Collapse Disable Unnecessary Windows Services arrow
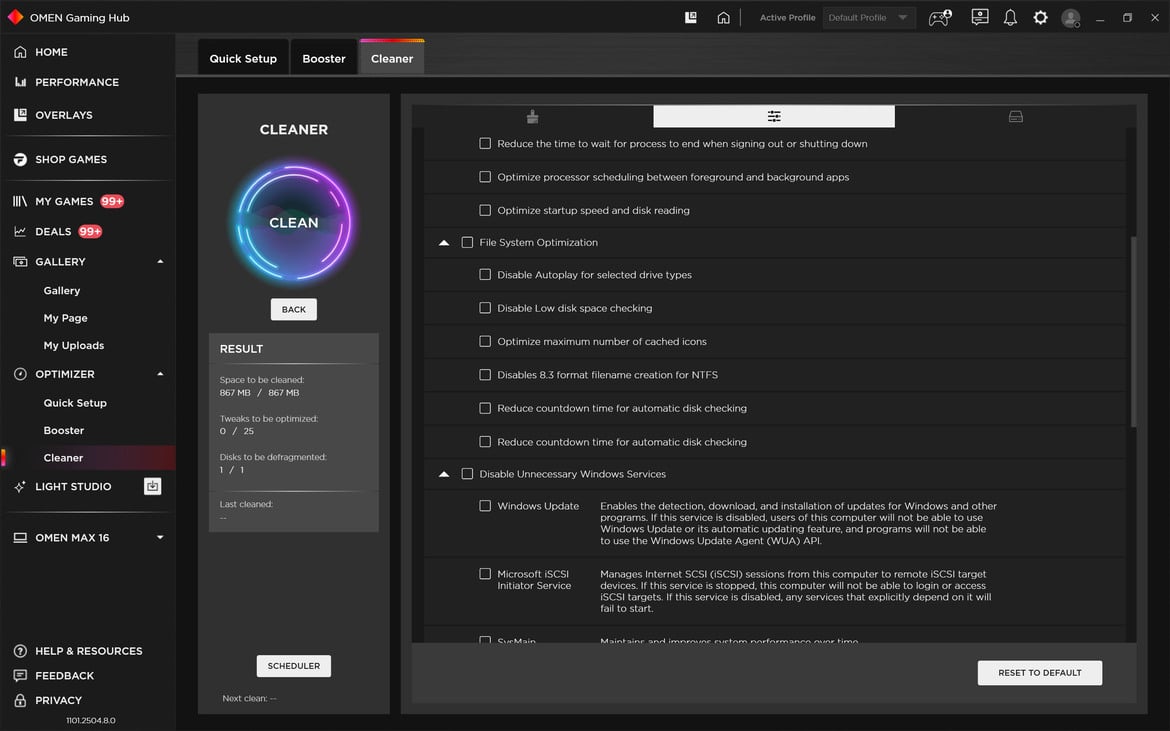Viewport: 1170px width, 731px height. click(444, 474)
